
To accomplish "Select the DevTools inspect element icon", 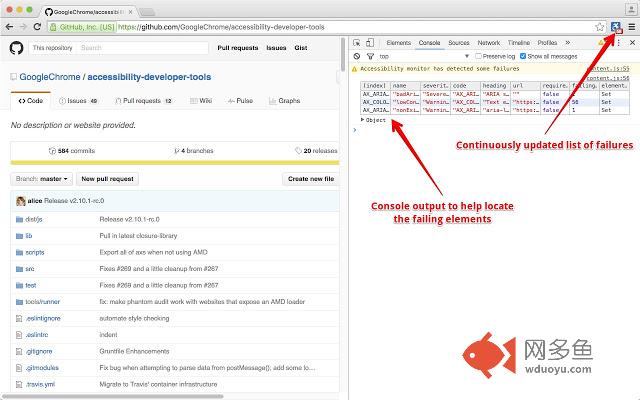I will (x=357, y=43).
